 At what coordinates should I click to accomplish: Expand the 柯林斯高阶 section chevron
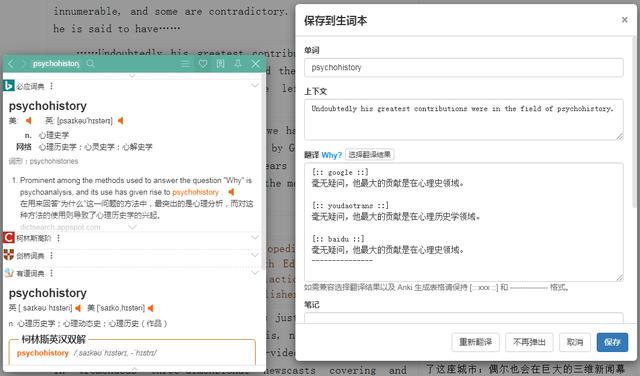click(x=255, y=238)
